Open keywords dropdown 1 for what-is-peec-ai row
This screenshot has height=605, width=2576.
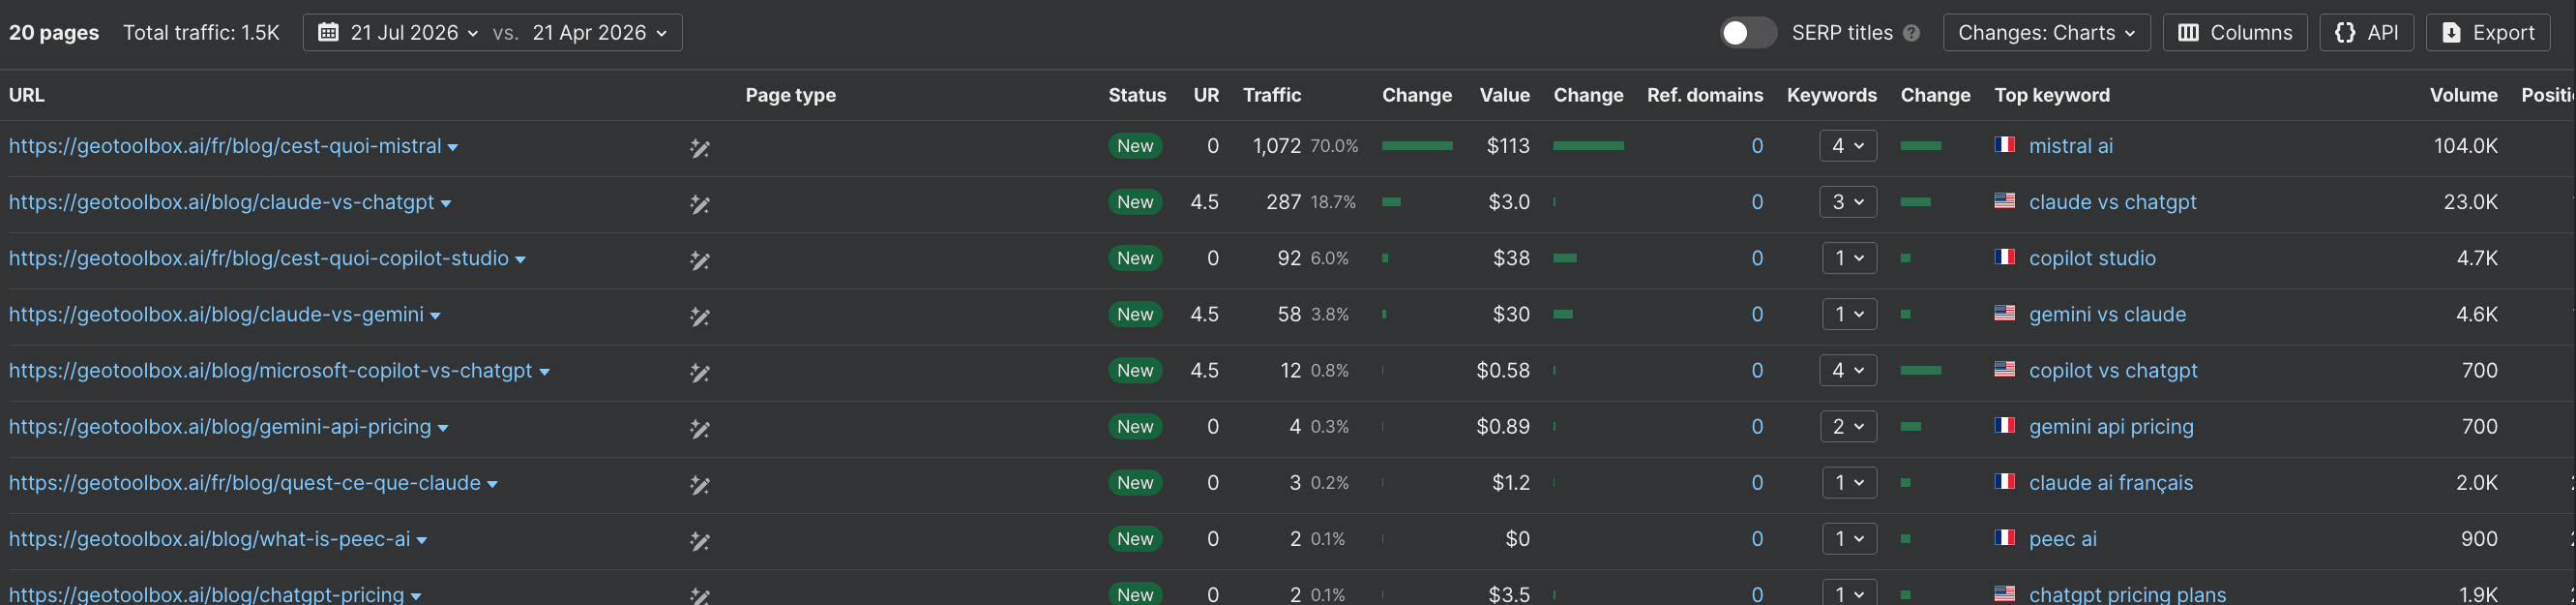point(1848,538)
